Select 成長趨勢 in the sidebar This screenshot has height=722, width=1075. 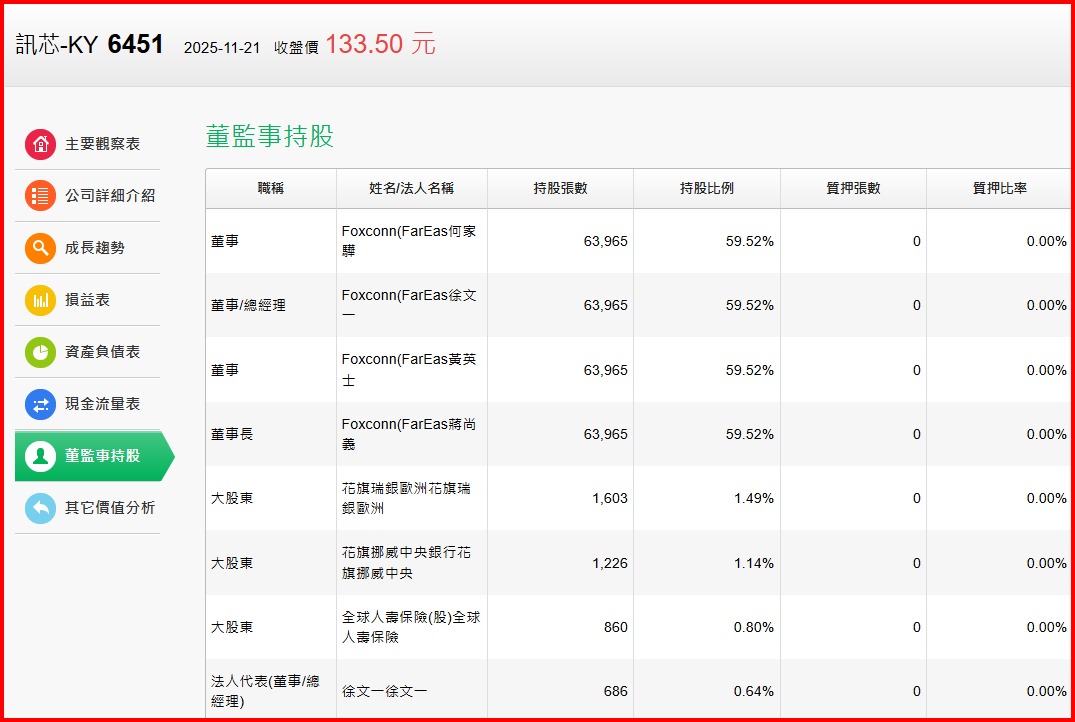95,248
